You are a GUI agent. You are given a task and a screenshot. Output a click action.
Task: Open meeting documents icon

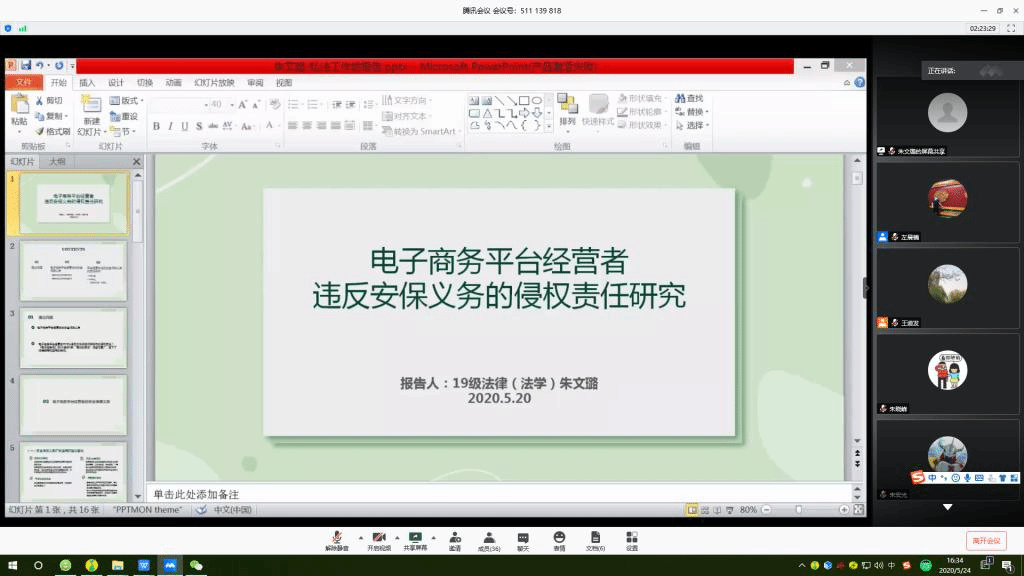point(595,538)
